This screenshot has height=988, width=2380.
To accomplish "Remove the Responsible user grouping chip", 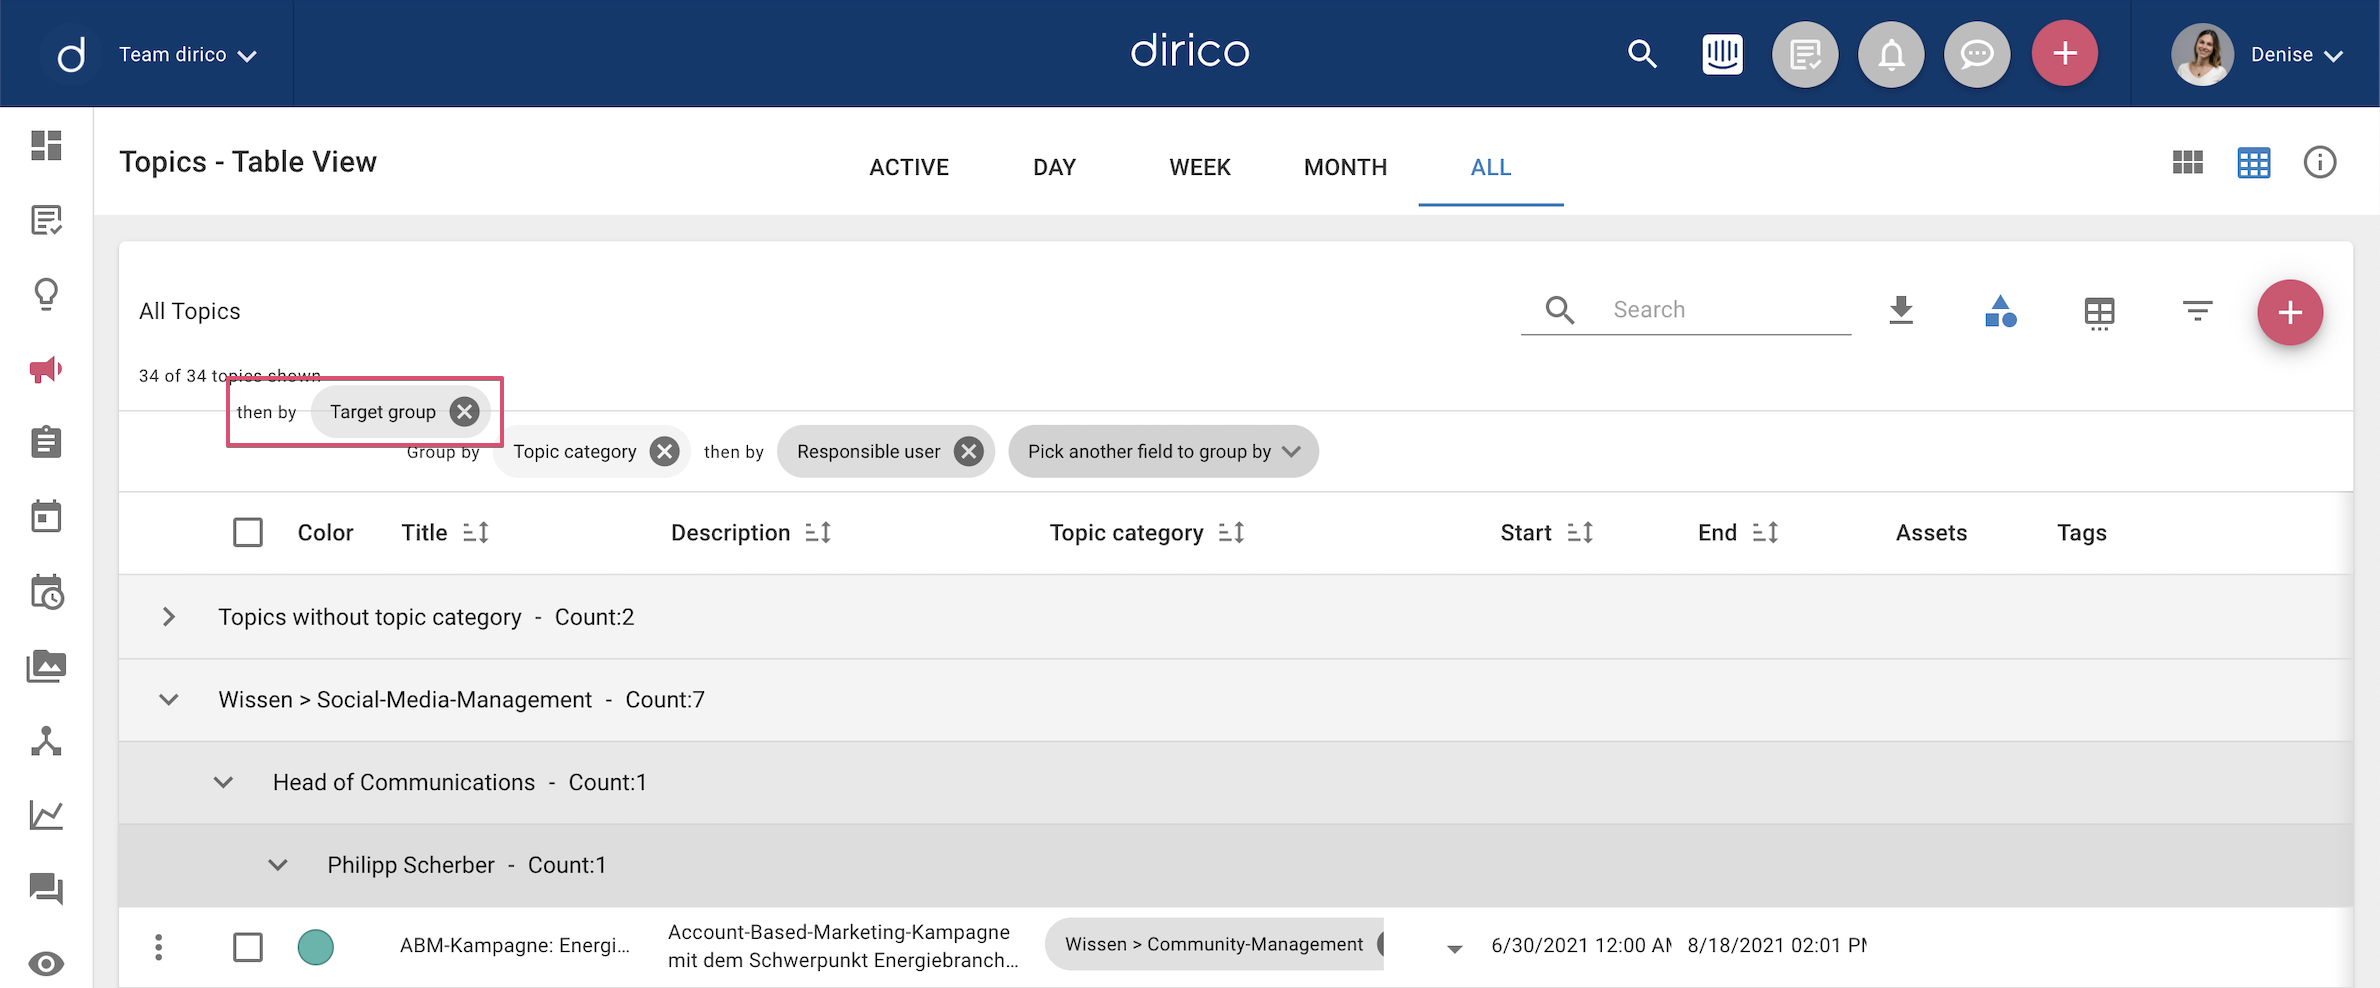I will click(968, 452).
